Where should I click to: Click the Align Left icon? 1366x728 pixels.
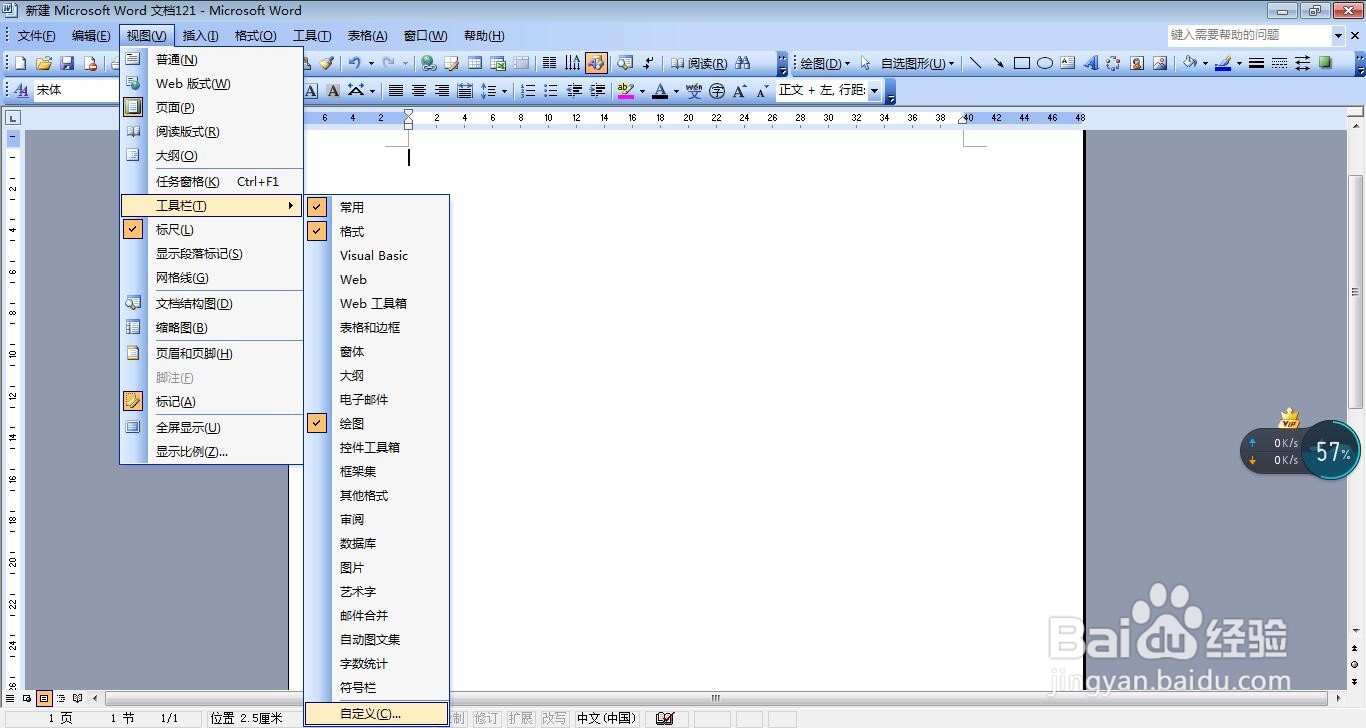click(397, 90)
